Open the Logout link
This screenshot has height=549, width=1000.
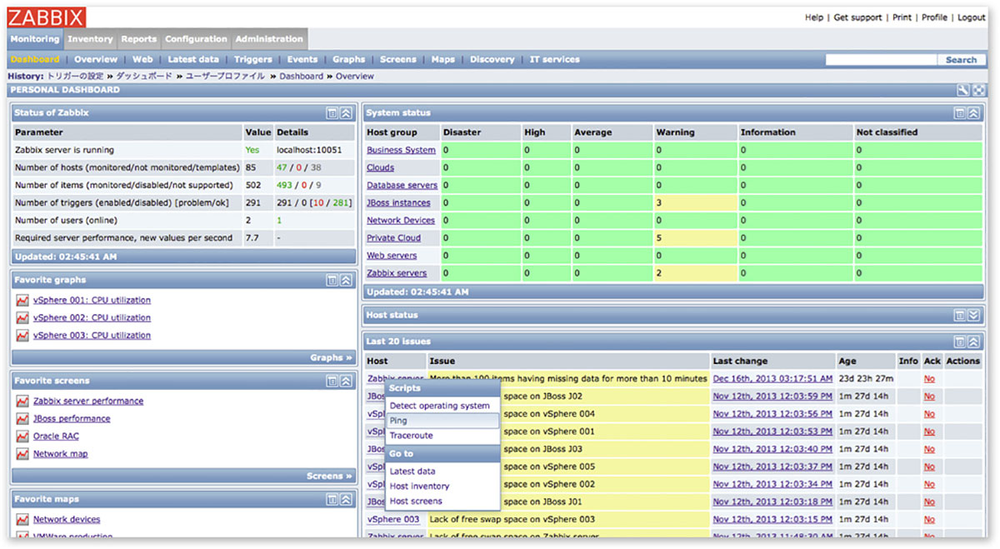click(x=971, y=17)
